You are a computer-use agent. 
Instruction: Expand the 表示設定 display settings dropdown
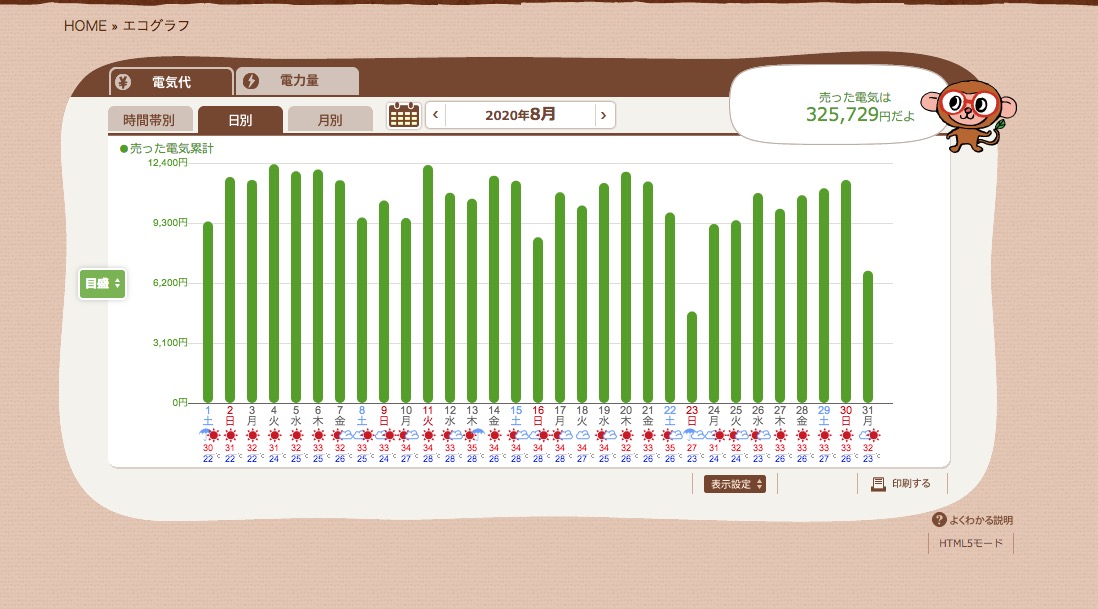[x=735, y=484]
